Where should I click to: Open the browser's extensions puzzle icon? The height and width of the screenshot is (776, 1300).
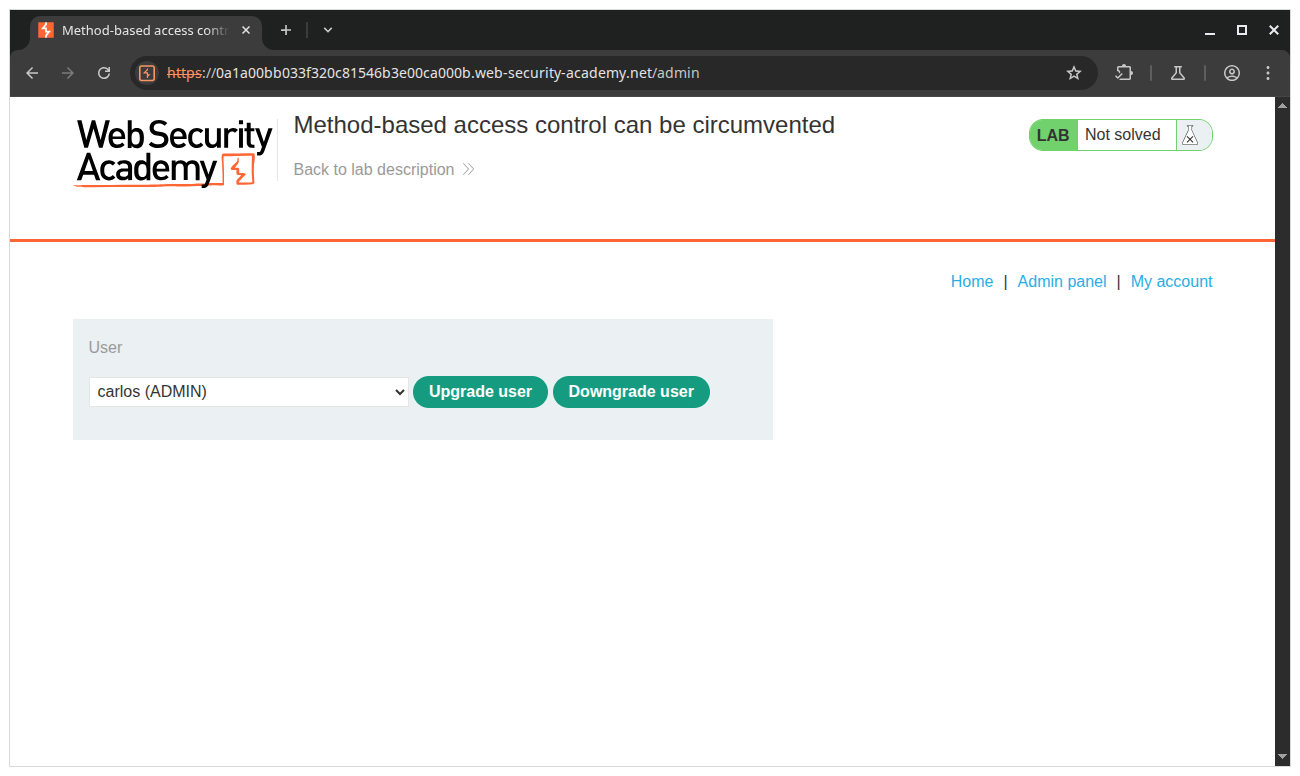tap(1124, 72)
